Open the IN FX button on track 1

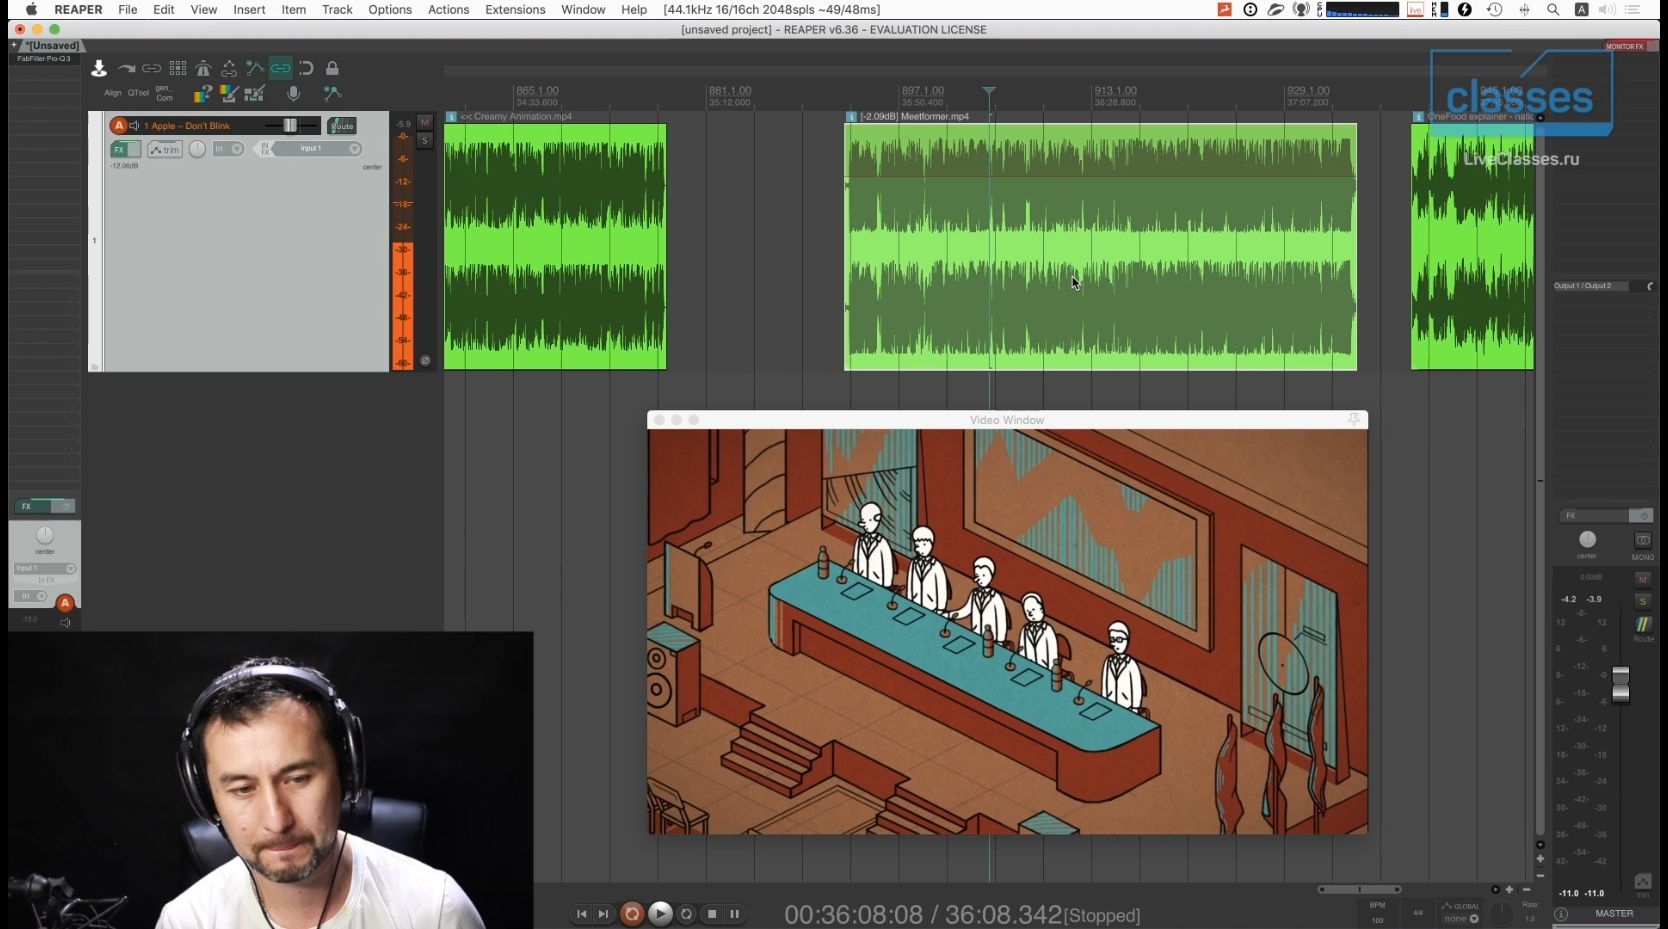pos(264,149)
